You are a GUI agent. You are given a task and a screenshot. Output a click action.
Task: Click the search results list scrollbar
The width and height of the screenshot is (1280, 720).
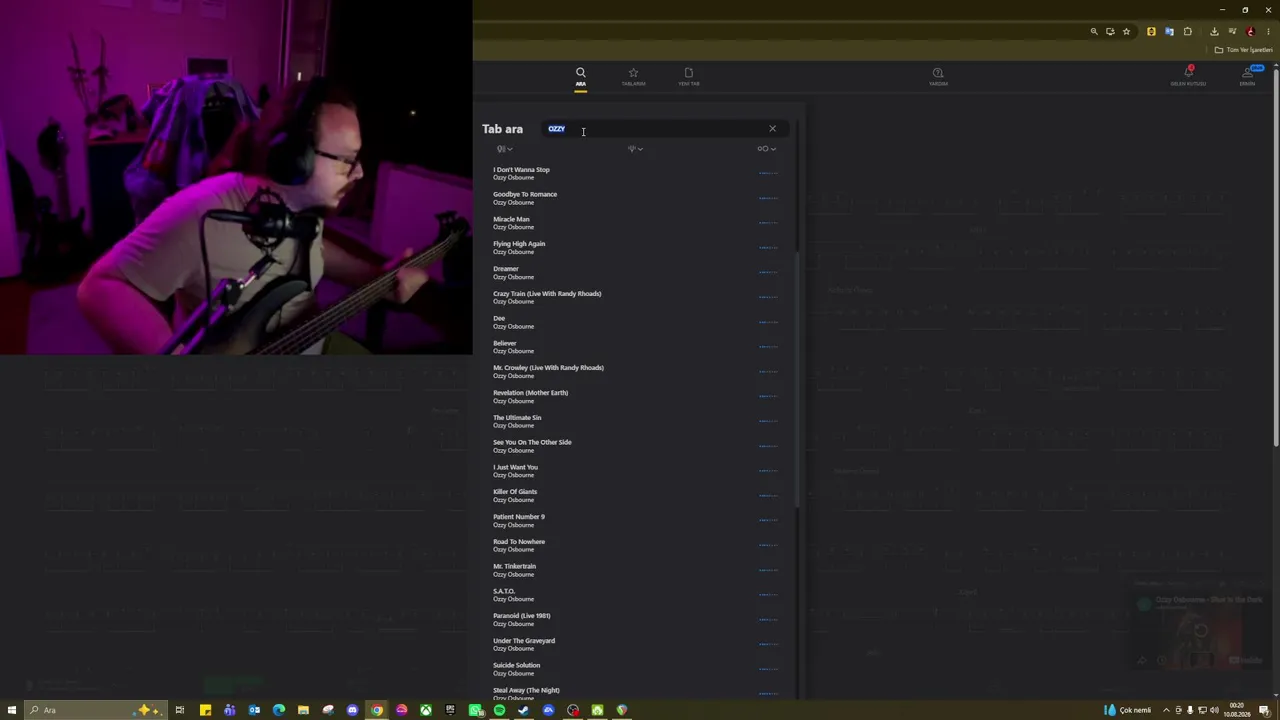[x=798, y=380]
